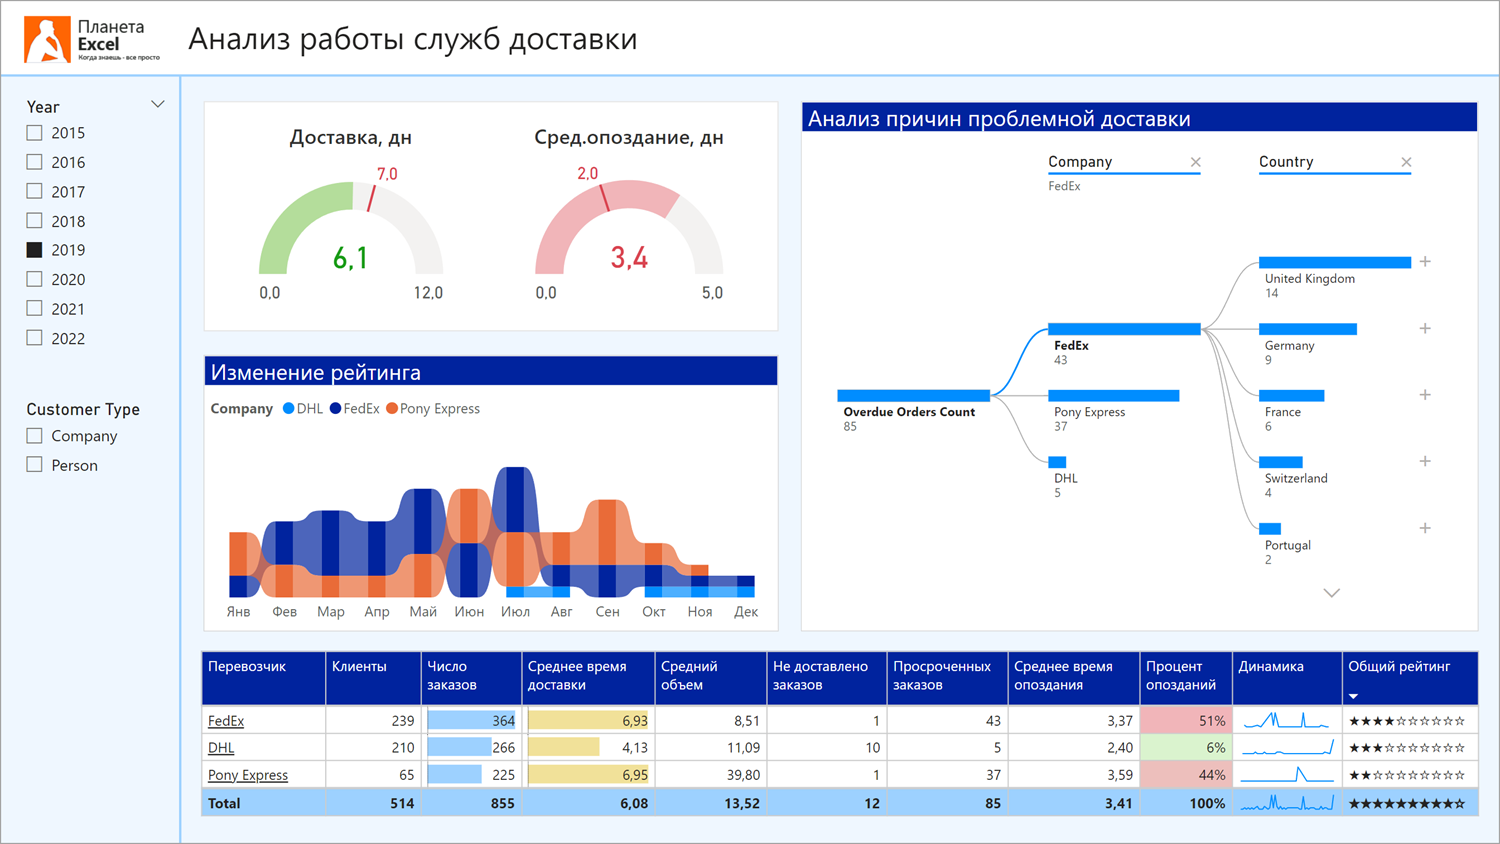Expand United Kingdom node with plus icon
Screen dimensions: 1500x844
[x=1425, y=262]
